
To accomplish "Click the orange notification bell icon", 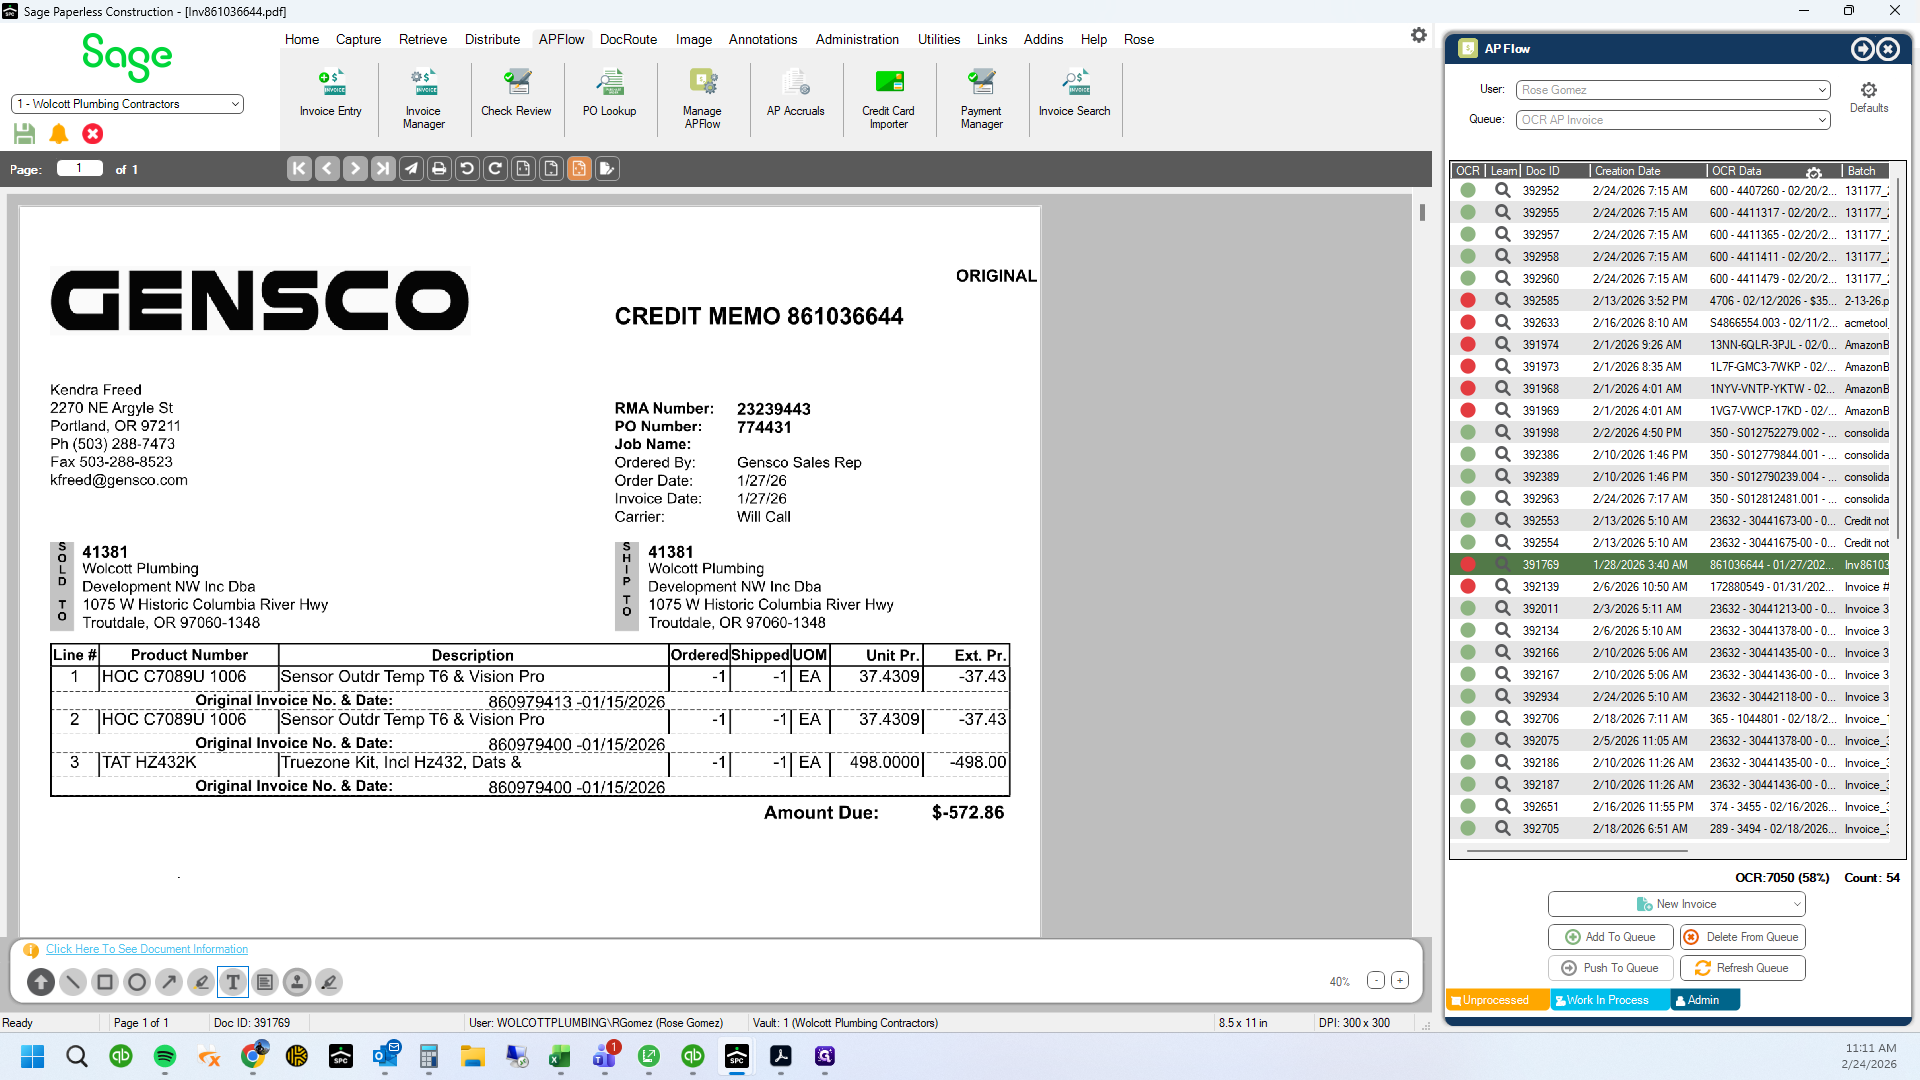I will pyautogui.click(x=59, y=134).
